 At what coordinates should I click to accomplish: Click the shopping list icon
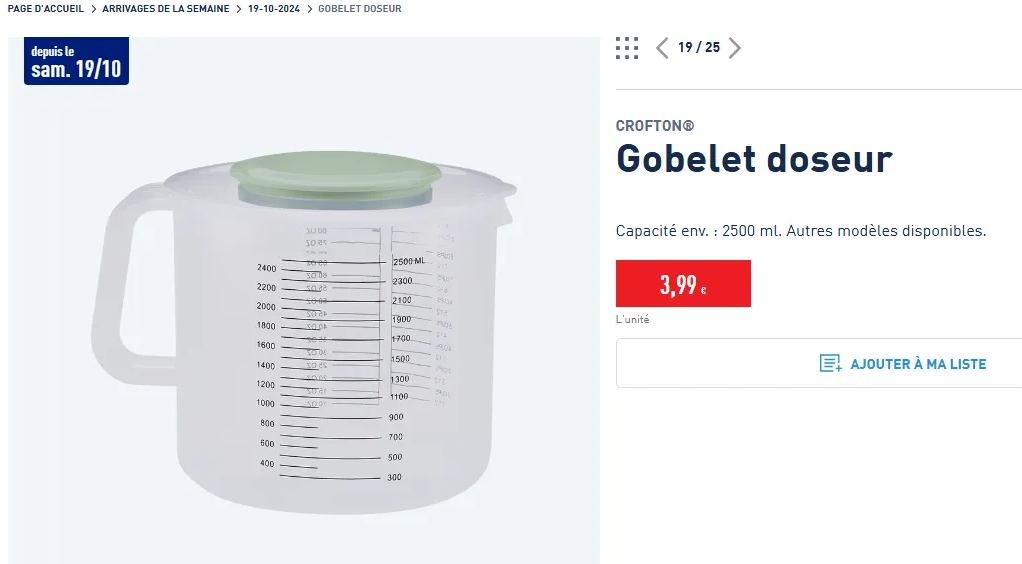tap(830, 363)
